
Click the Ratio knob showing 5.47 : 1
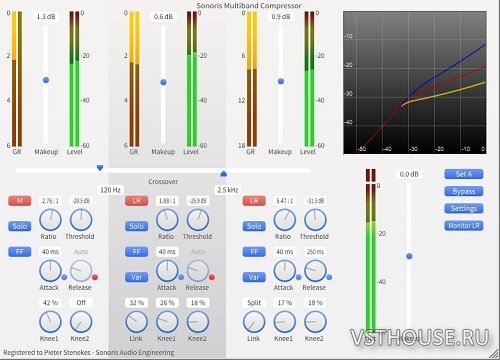coord(285,220)
